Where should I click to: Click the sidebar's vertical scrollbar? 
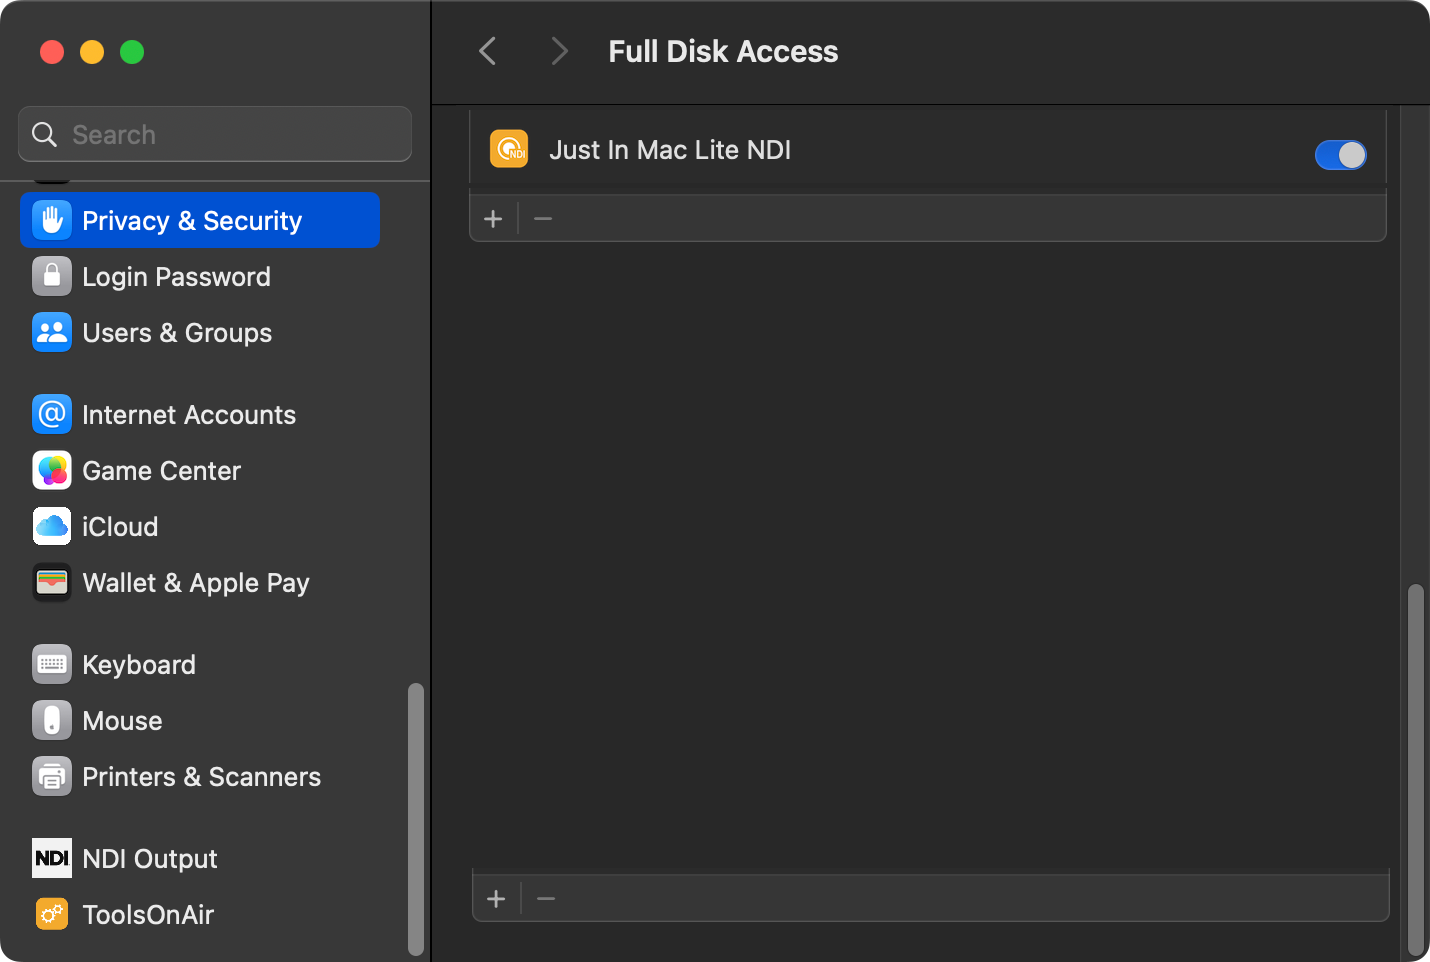coord(416,819)
